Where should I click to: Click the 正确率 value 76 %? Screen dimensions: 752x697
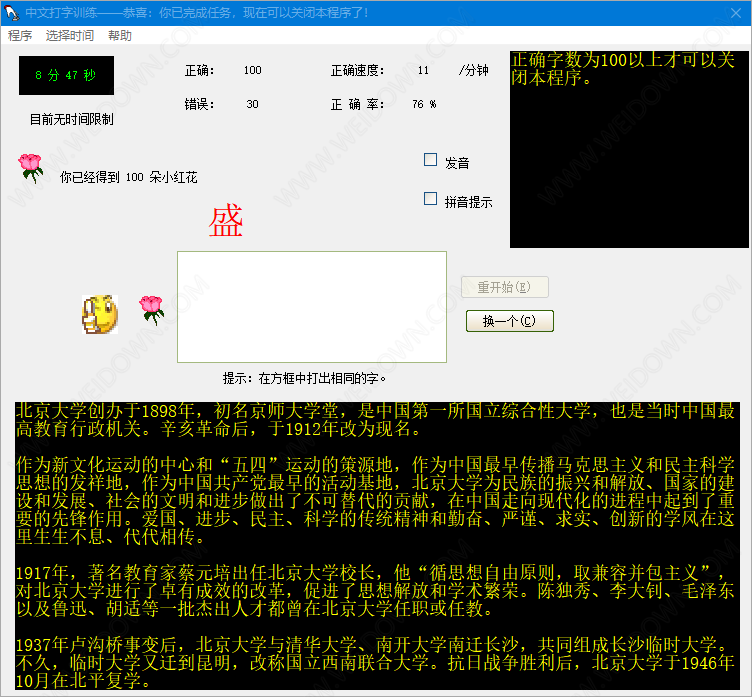pos(424,104)
